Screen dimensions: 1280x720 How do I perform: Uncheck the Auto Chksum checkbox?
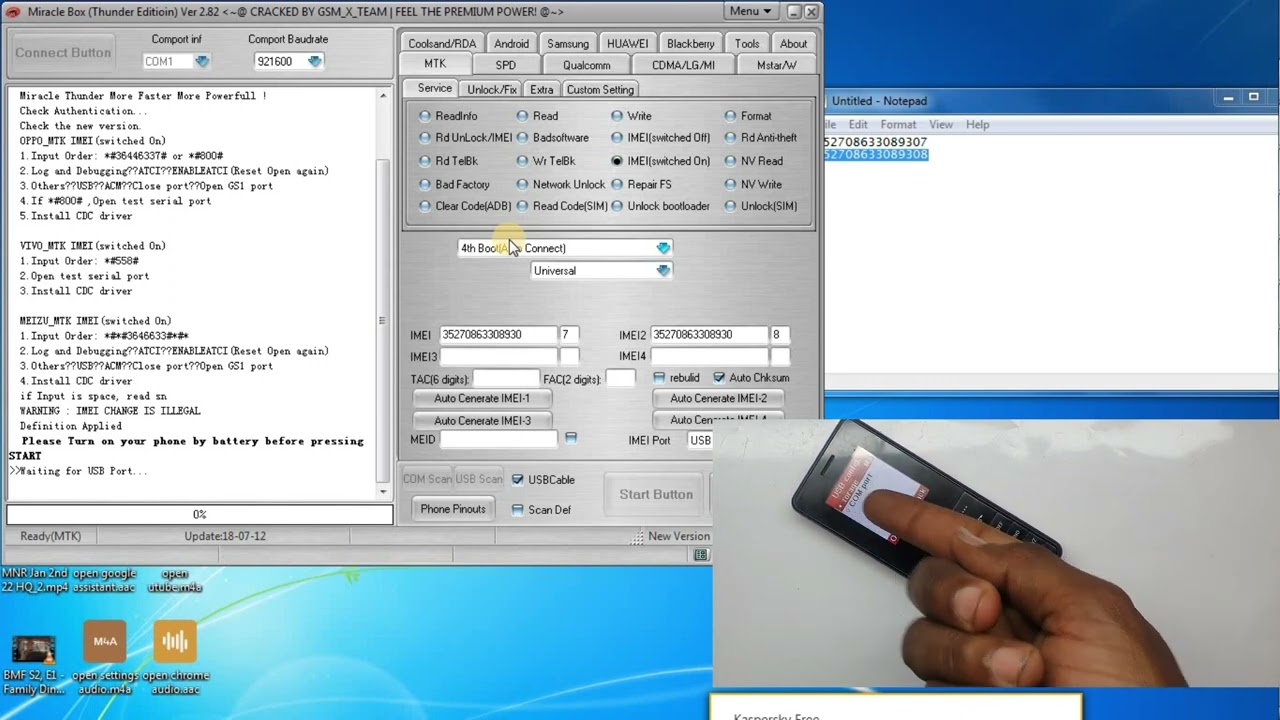[x=719, y=378]
